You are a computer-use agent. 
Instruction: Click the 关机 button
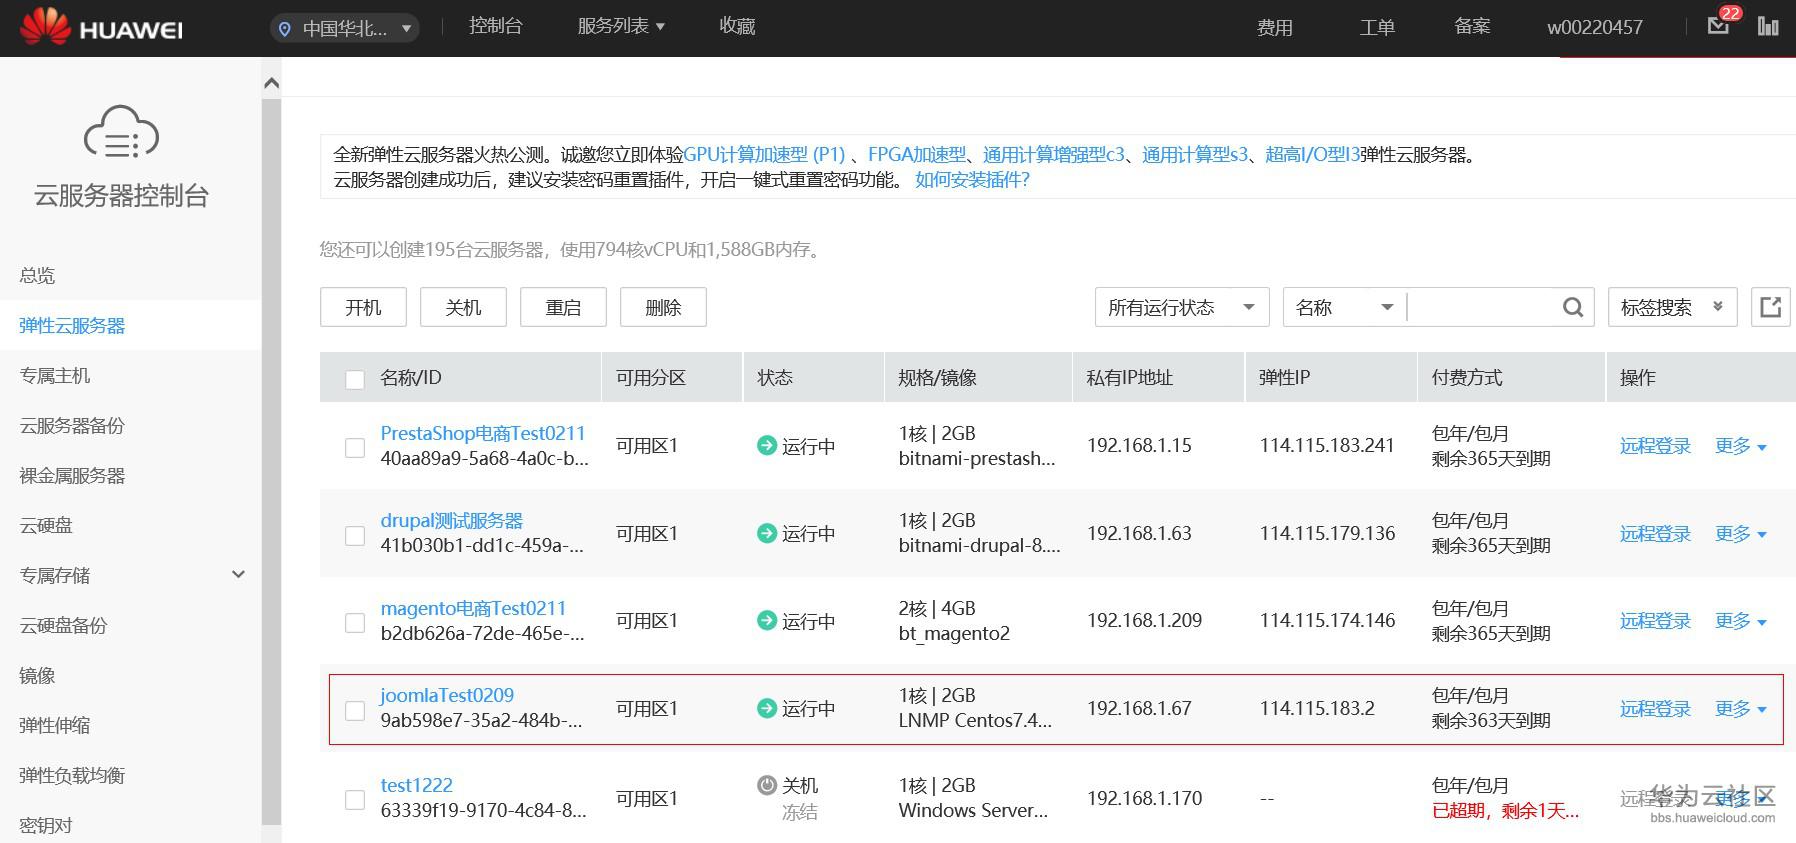[463, 307]
